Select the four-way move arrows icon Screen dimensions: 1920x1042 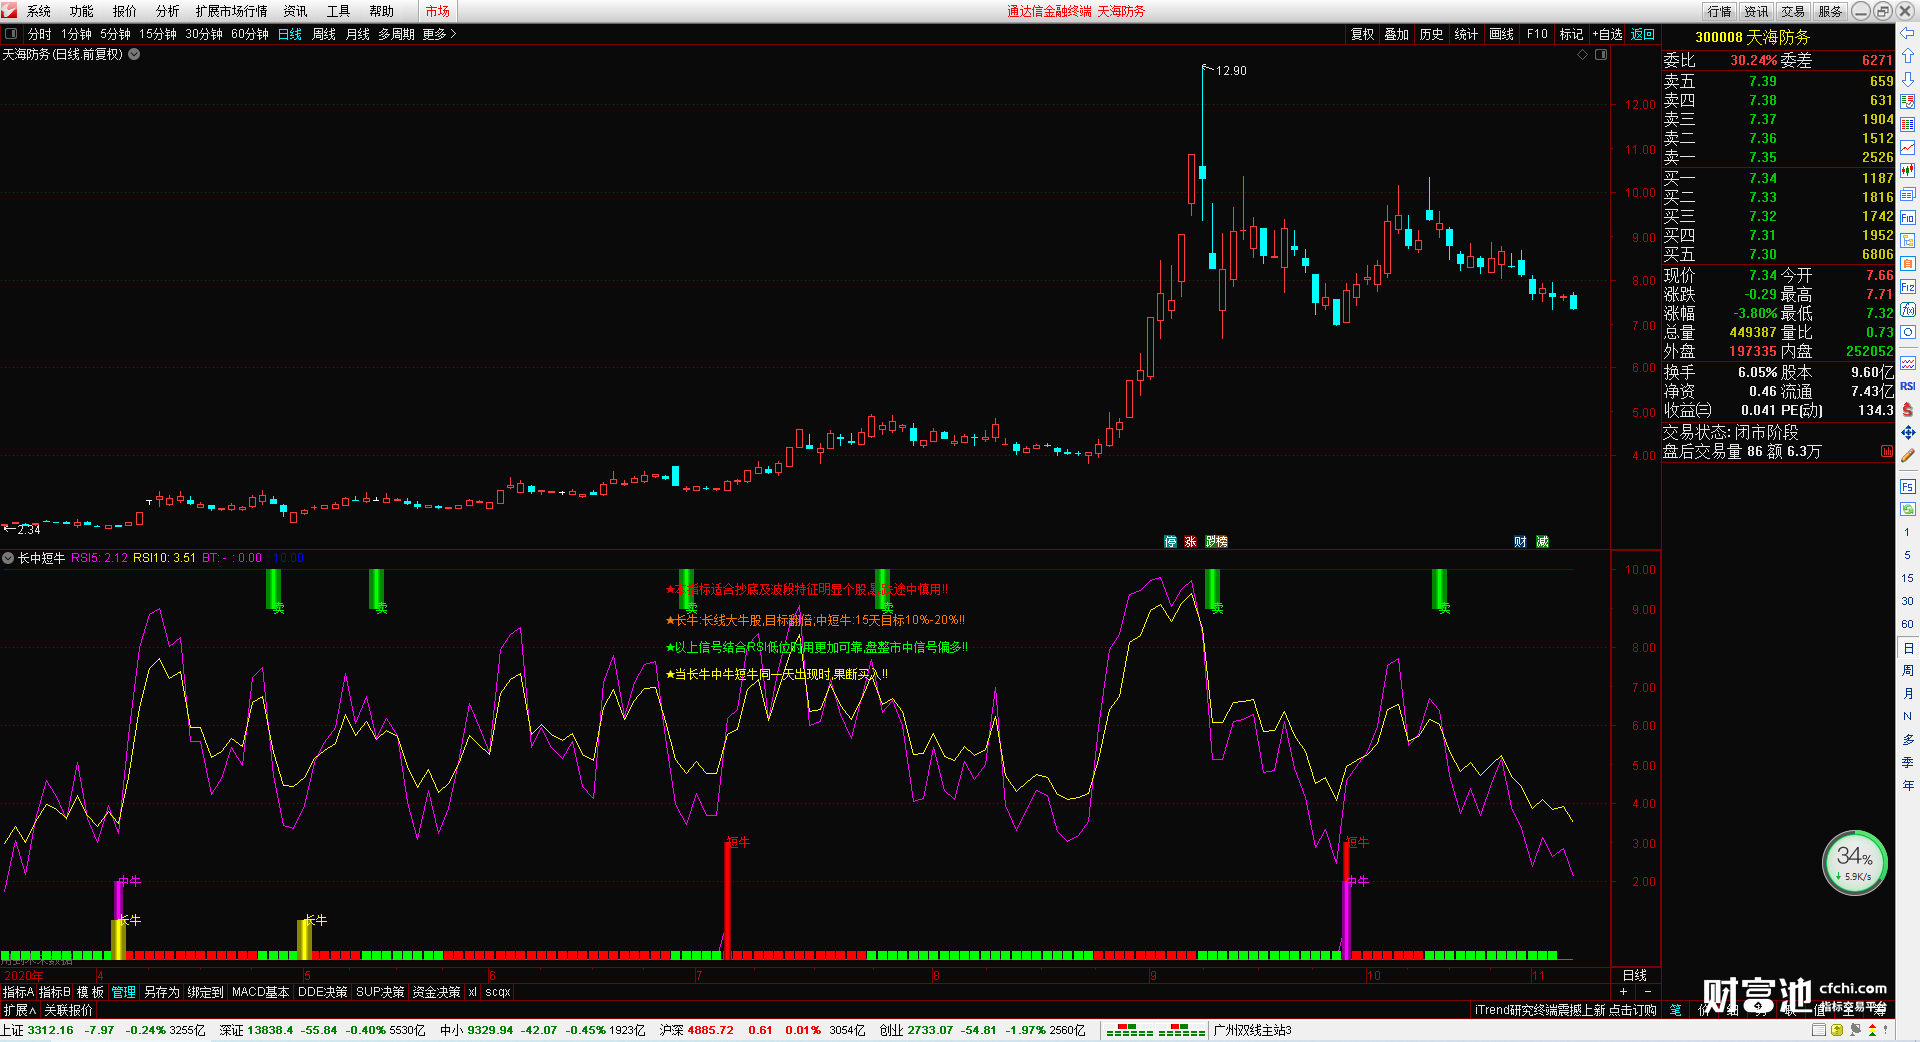point(1908,432)
